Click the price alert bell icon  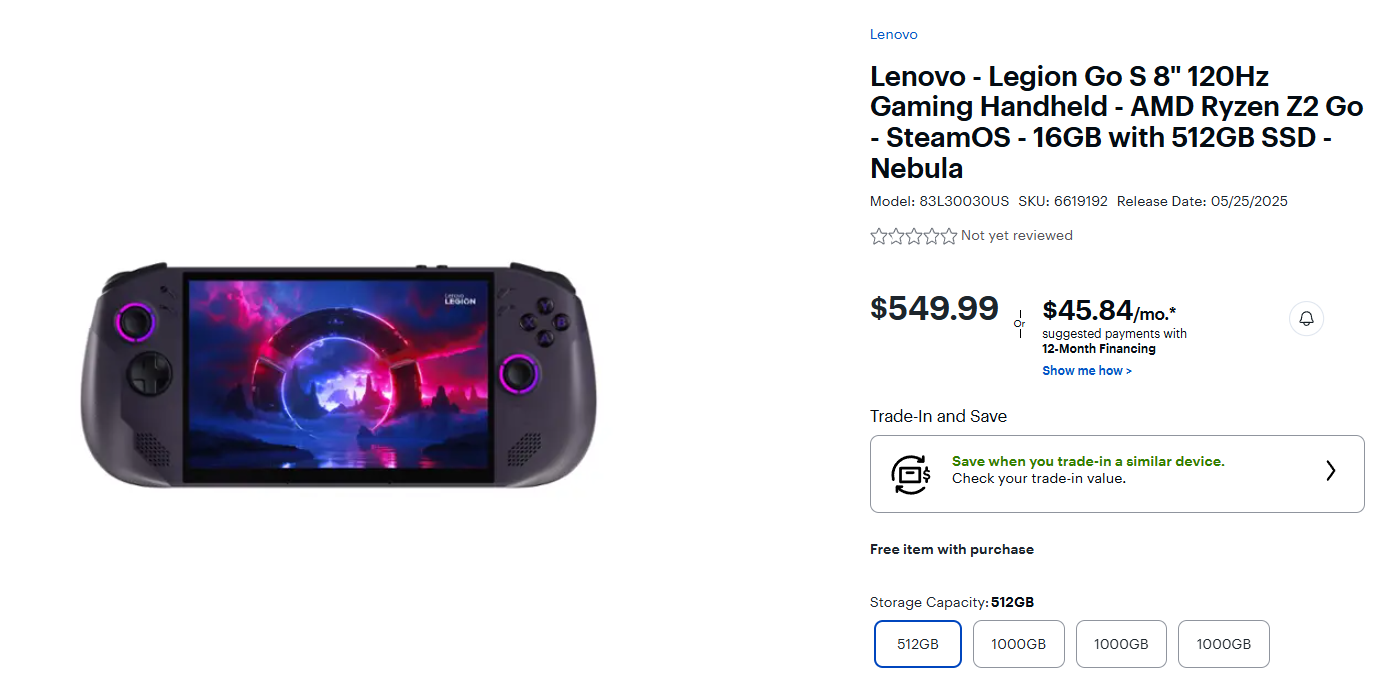tap(1306, 318)
